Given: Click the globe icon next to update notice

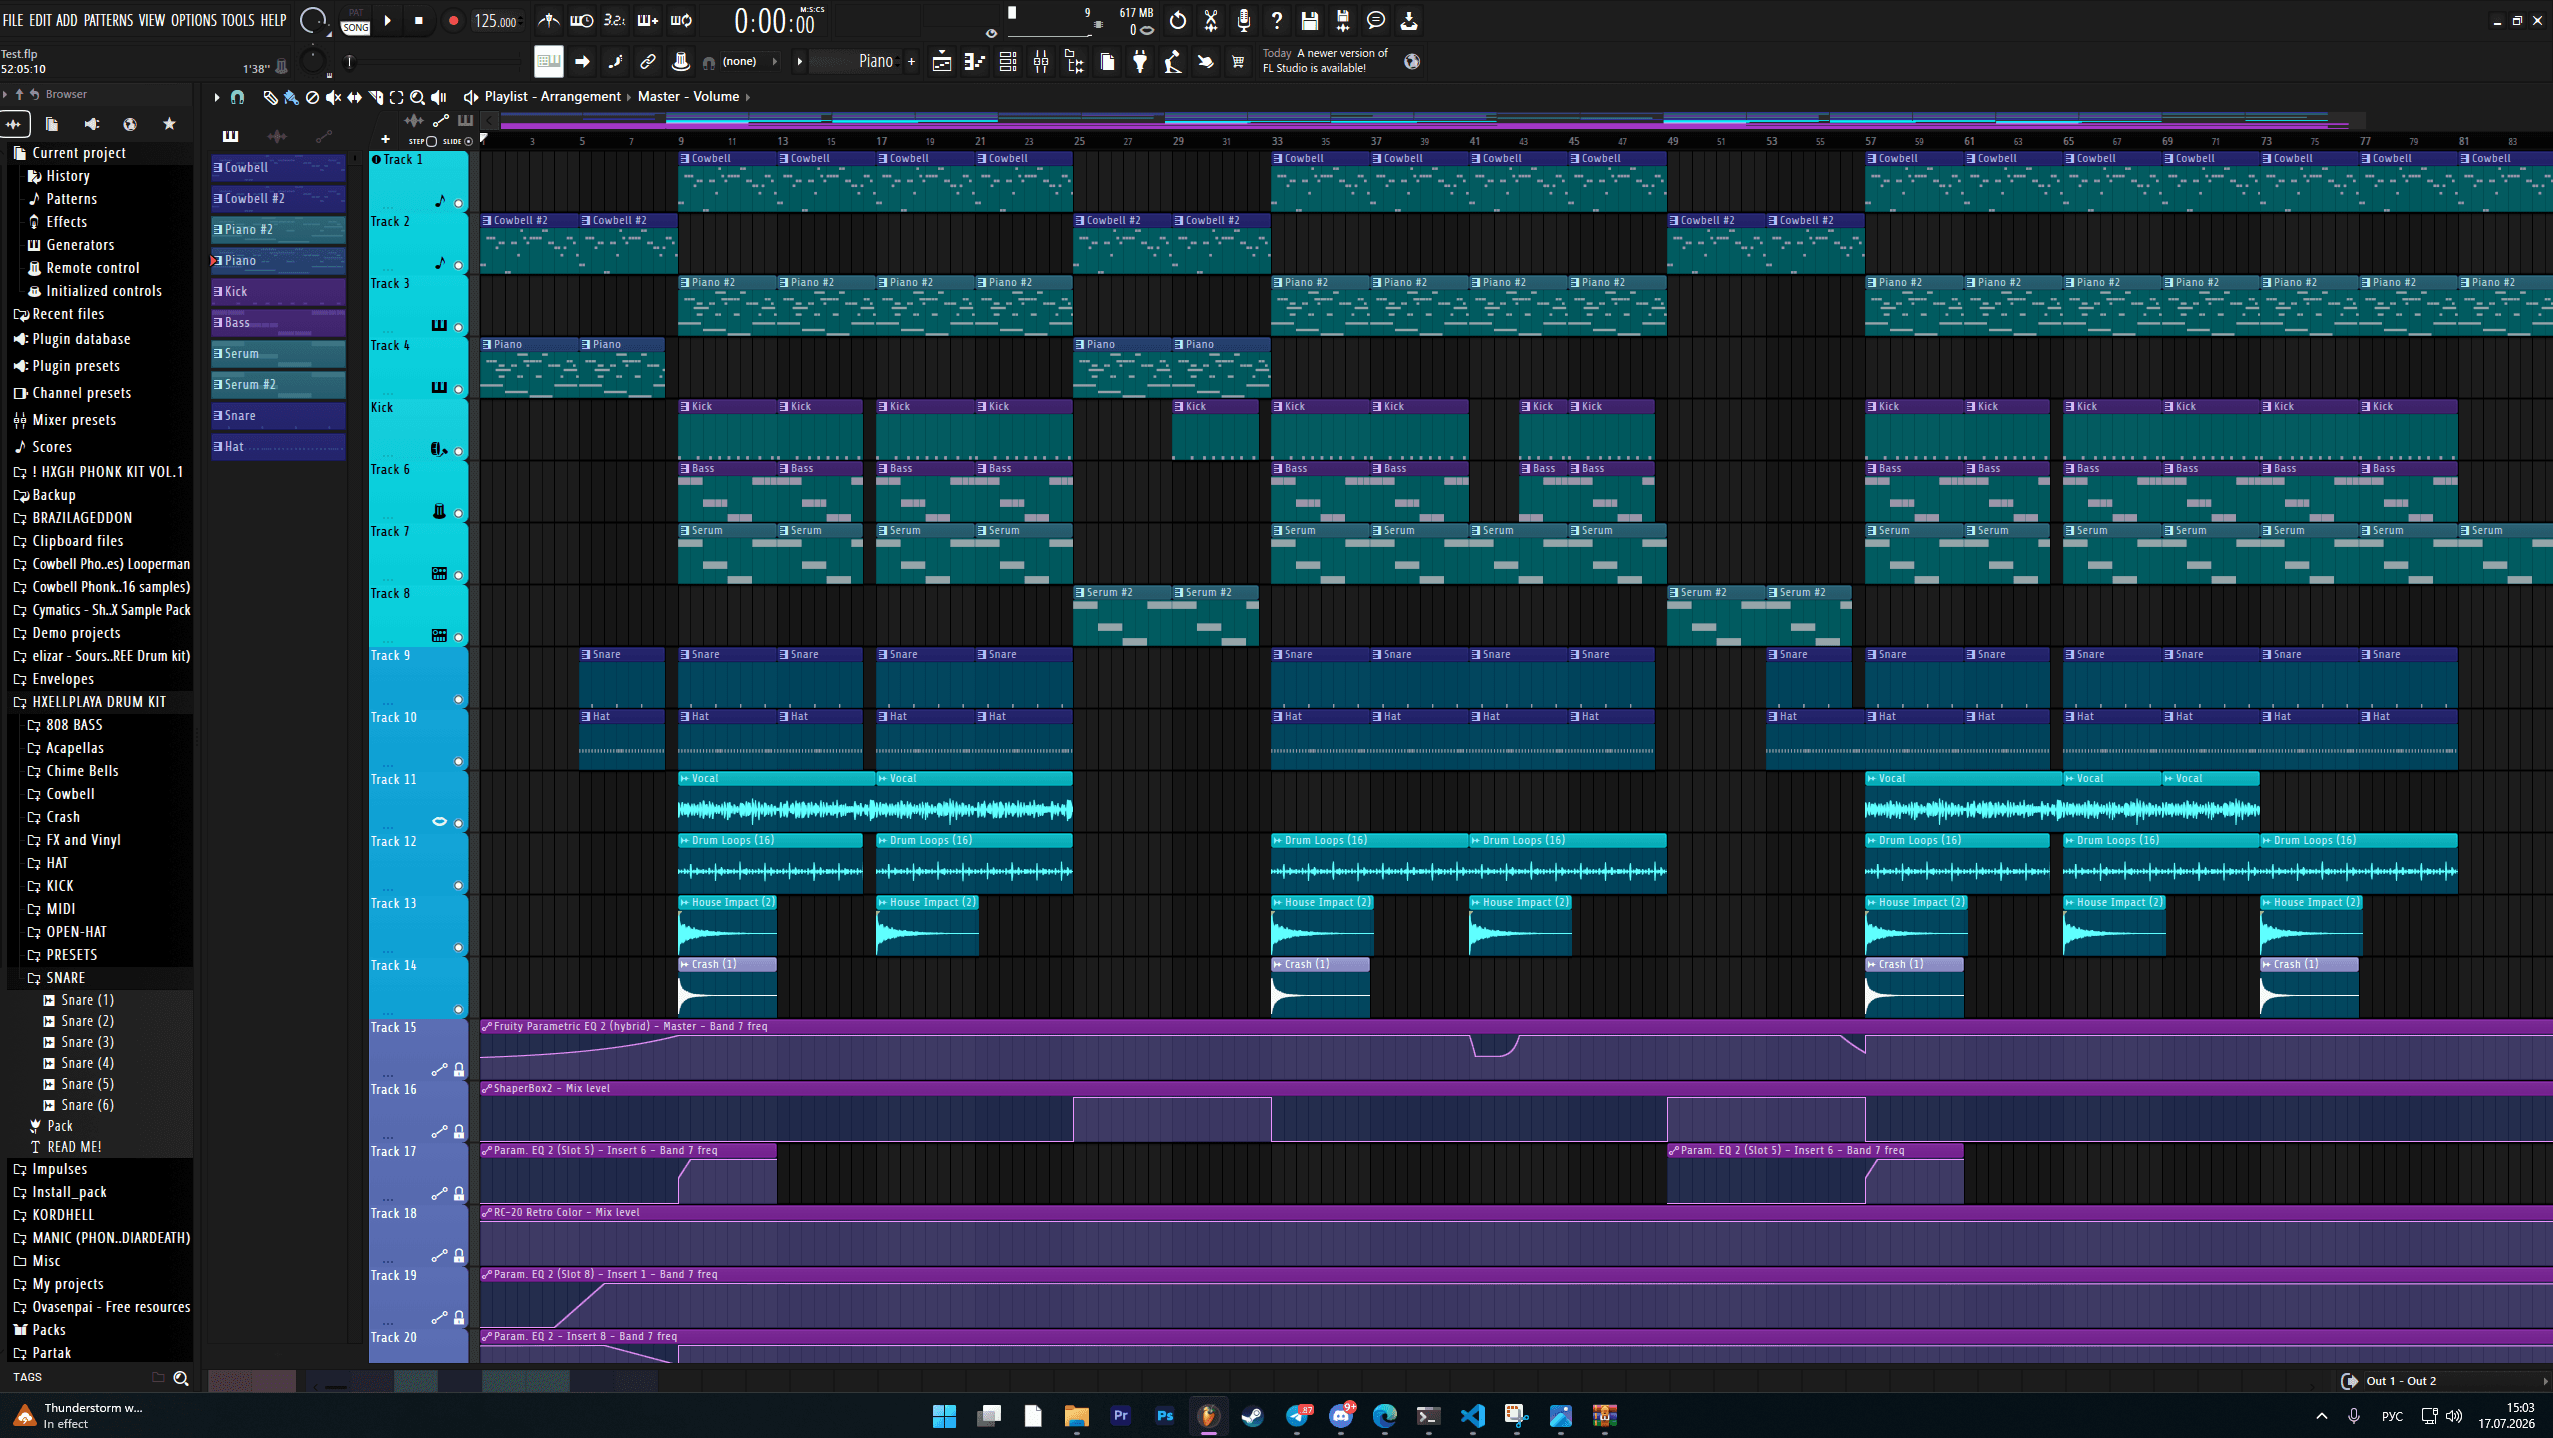Looking at the screenshot, I should 1412,62.
